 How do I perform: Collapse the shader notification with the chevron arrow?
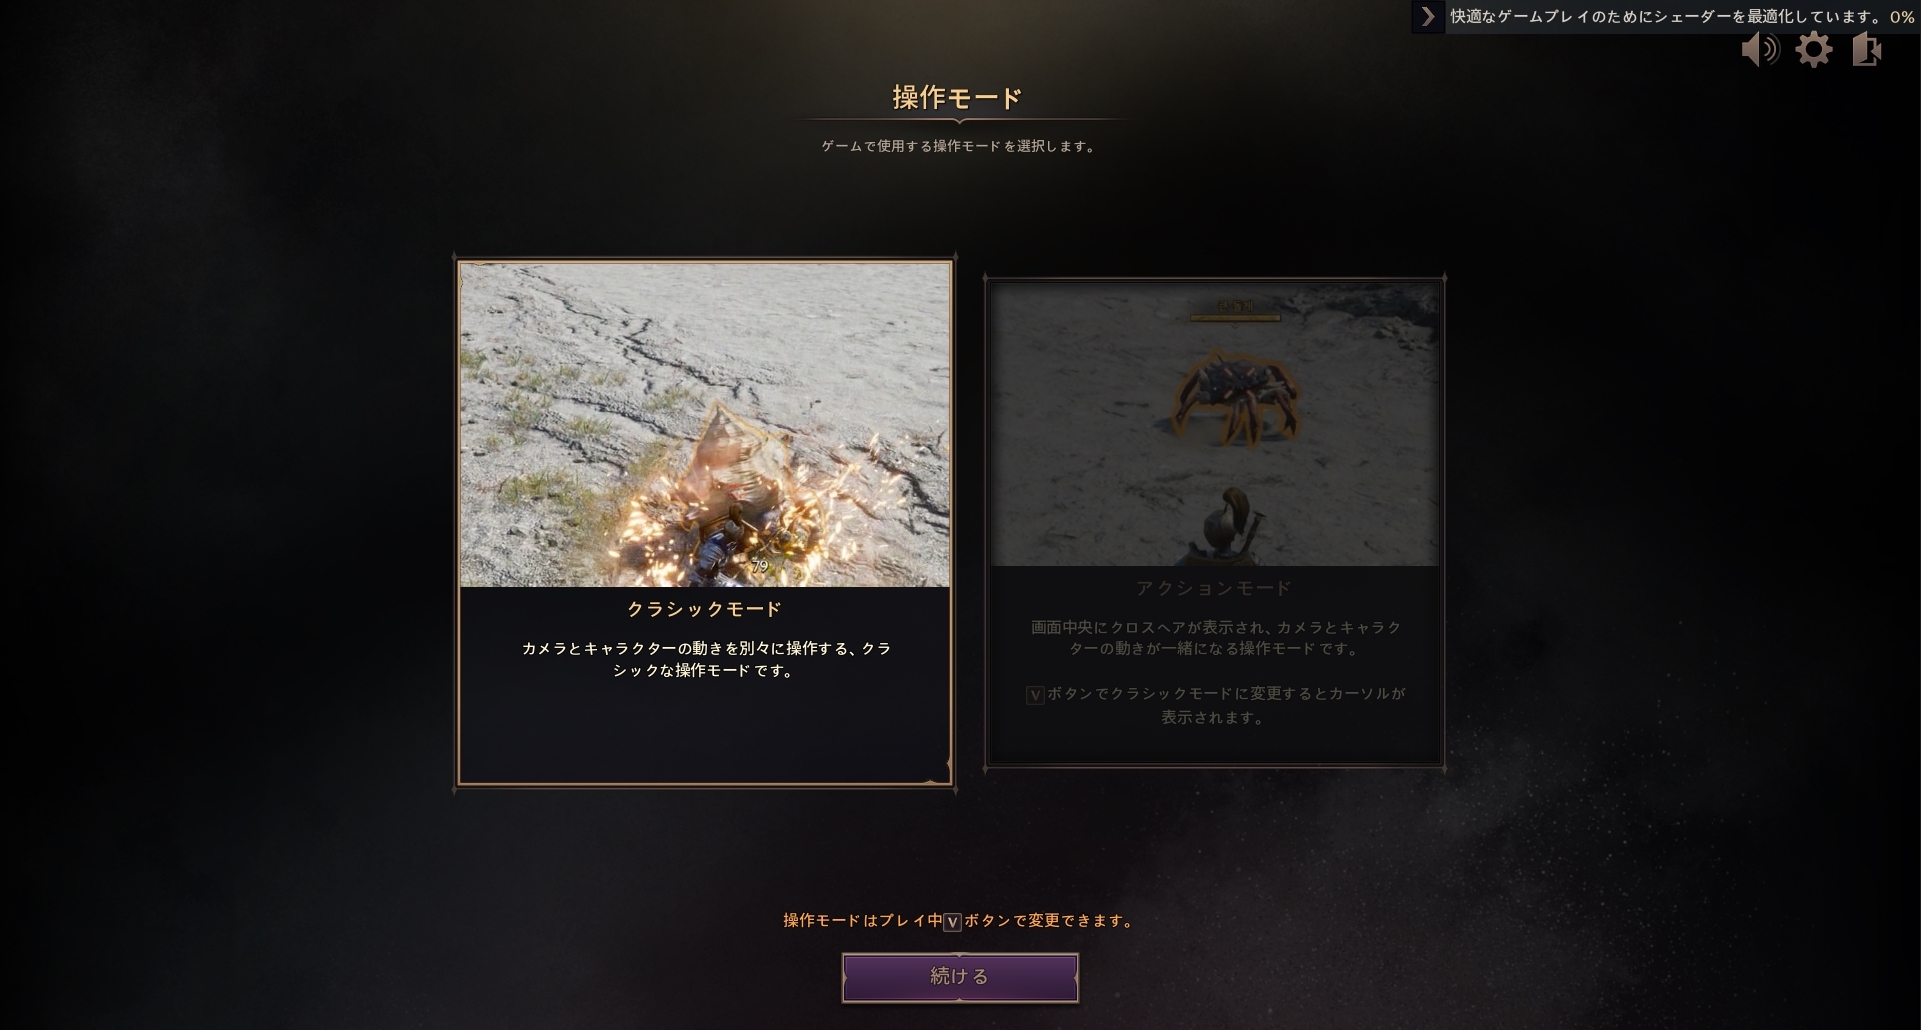(1428, 17)
